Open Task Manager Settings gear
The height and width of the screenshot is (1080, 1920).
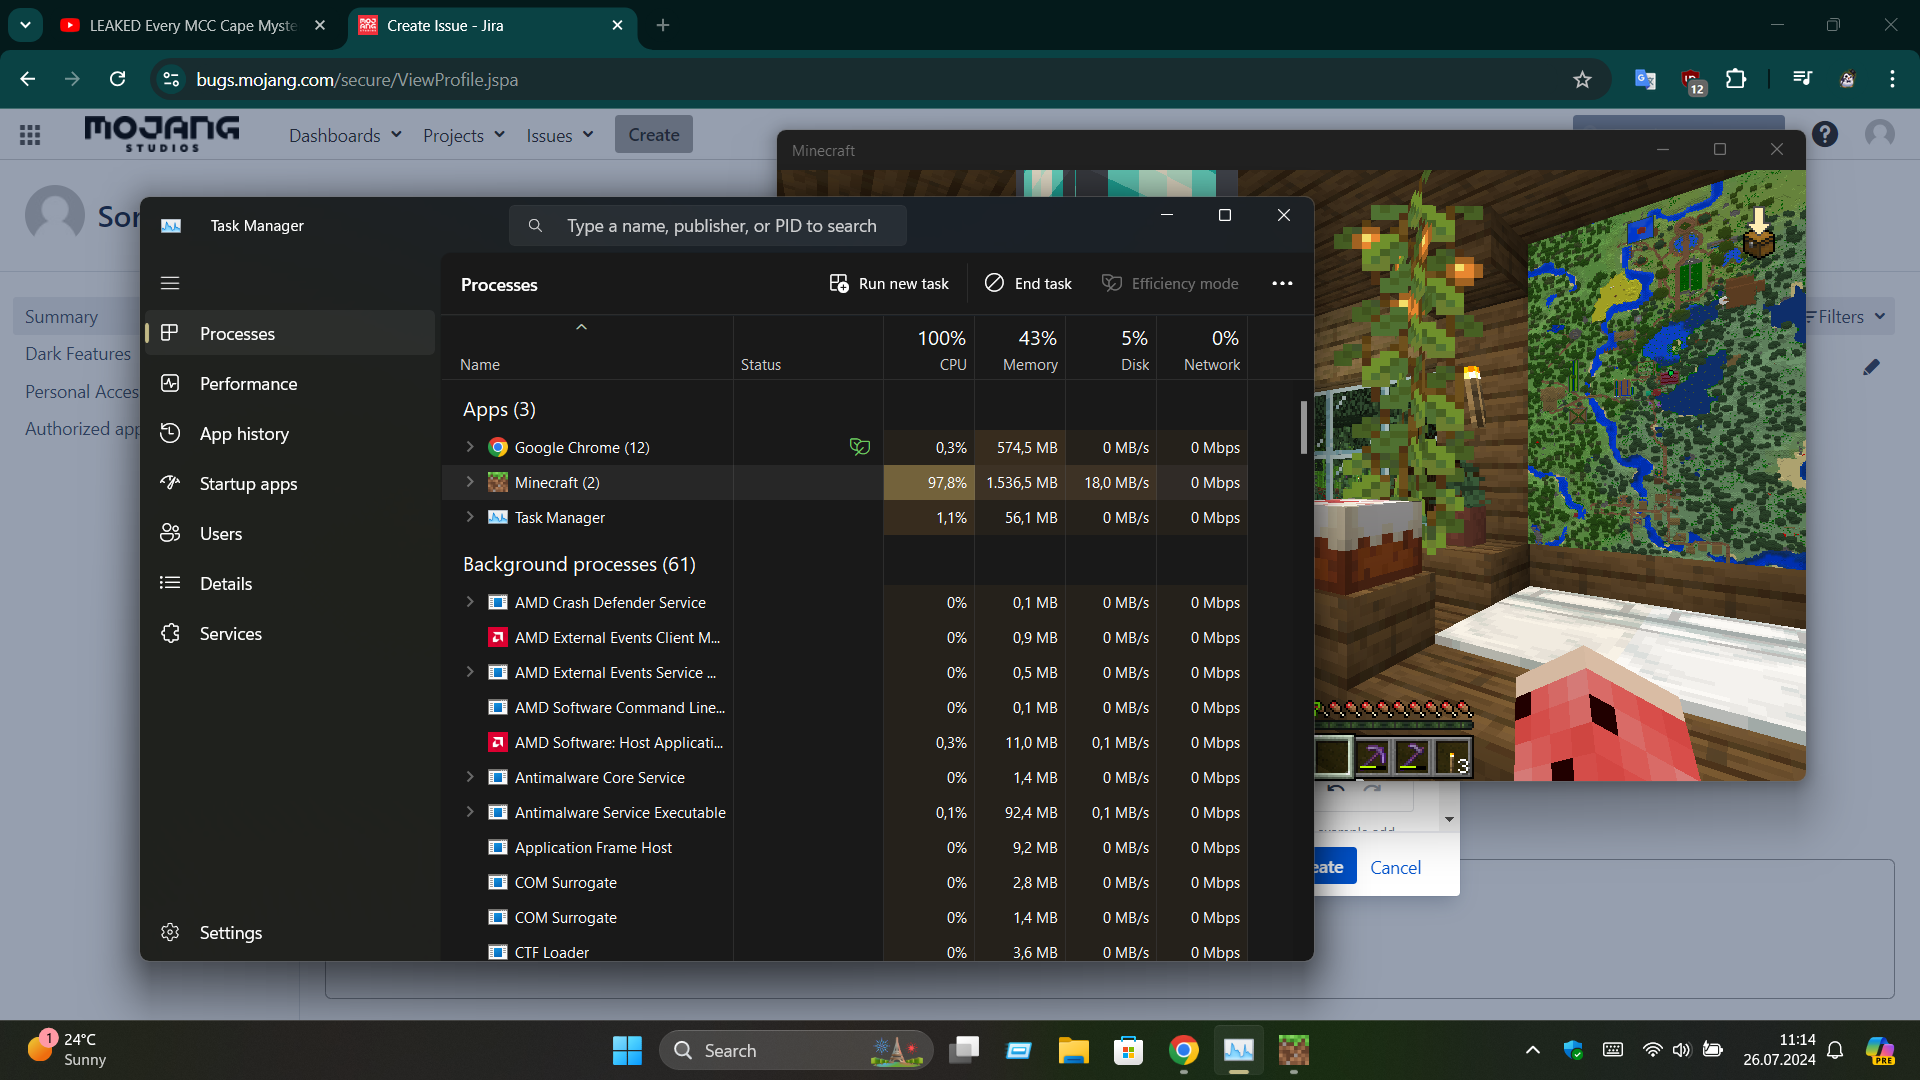[170, 932]
